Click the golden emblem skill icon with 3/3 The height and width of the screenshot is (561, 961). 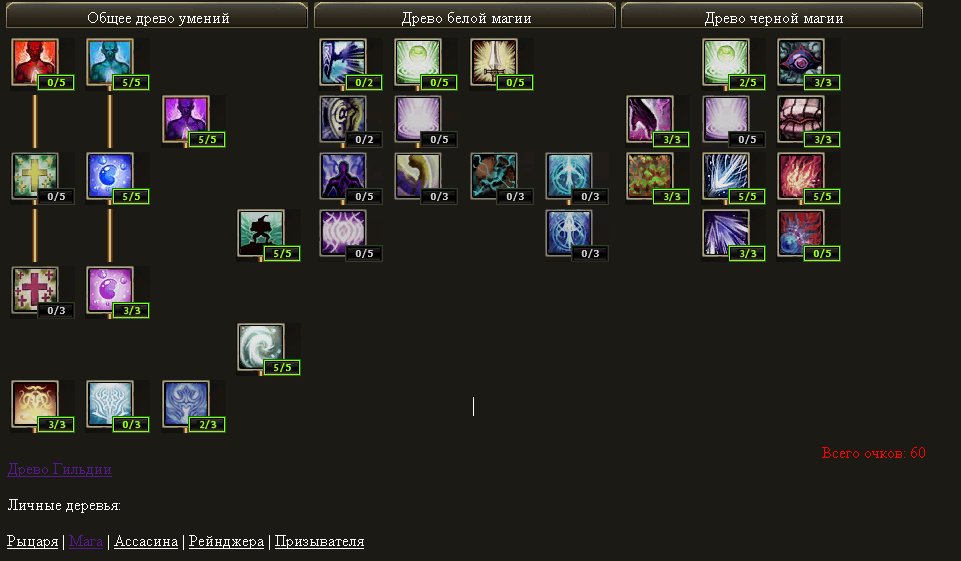(35, 404)
